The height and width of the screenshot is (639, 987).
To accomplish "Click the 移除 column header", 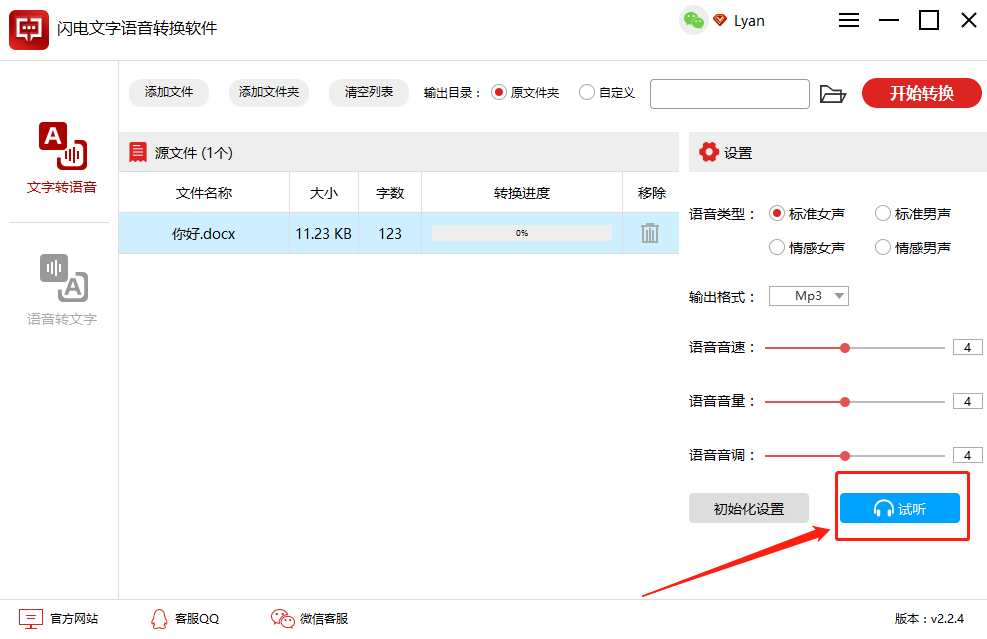I will tap(651, 193).
